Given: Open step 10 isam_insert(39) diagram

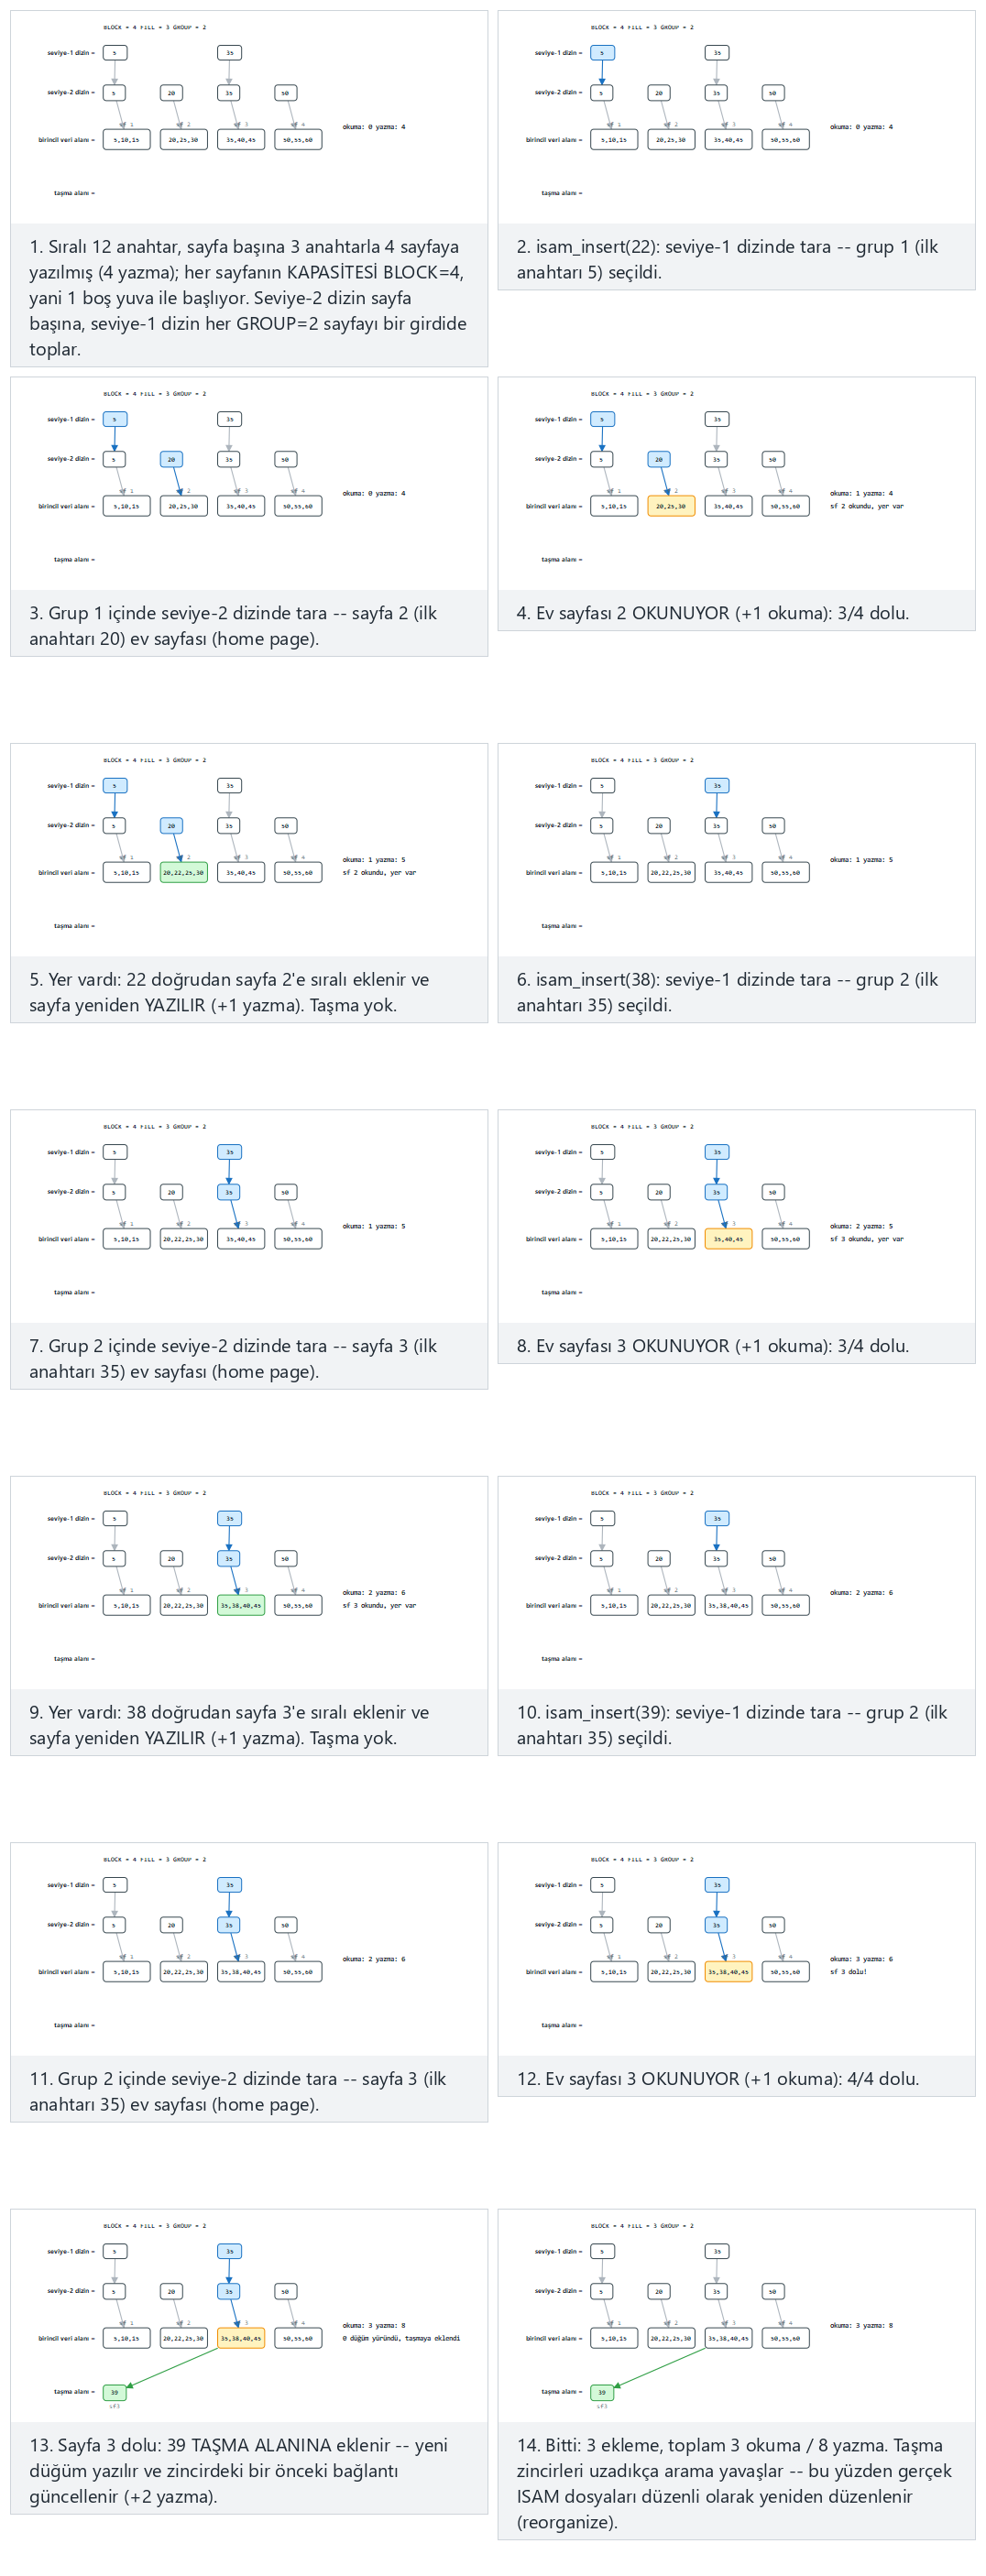Looking at the screenshot, I should coord(736,1583).
